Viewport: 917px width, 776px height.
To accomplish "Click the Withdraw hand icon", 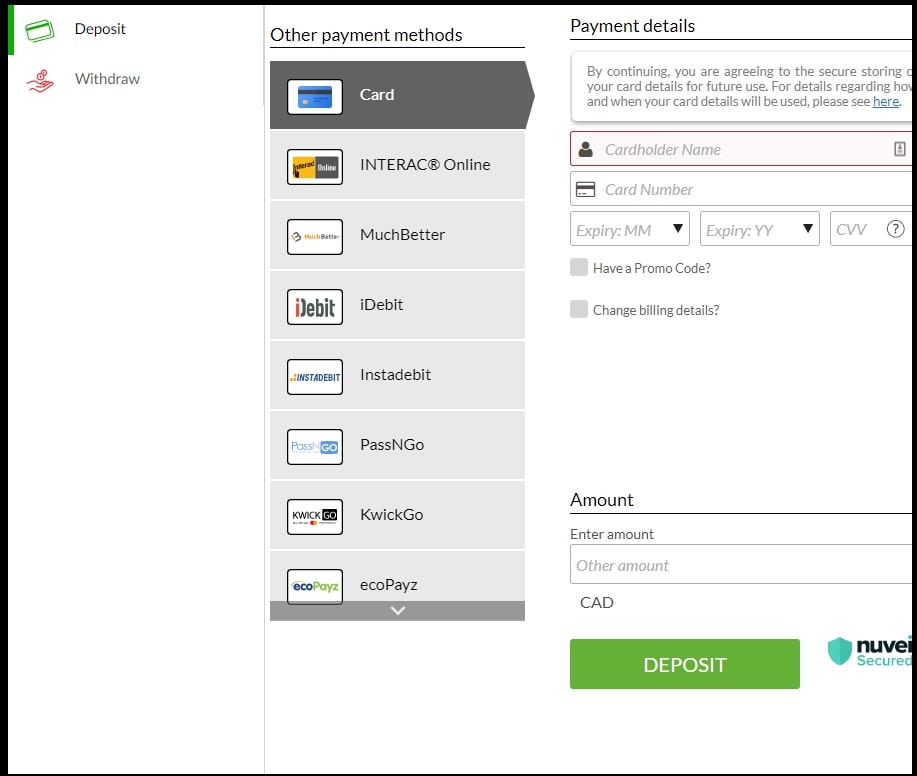I will click(x=38, y=78).
